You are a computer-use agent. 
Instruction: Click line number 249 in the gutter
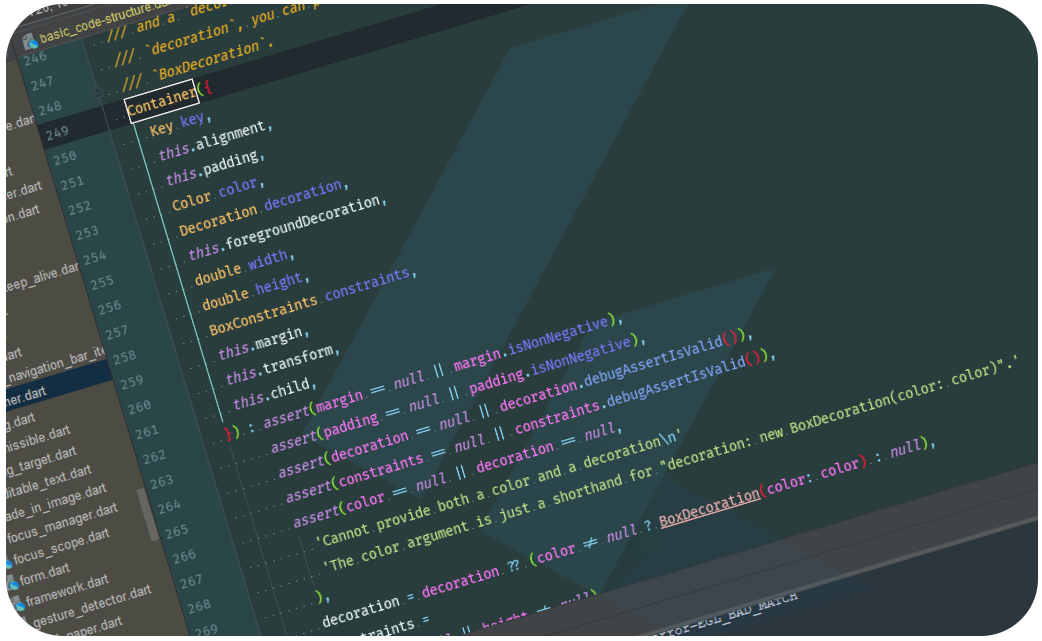click(57, 133)
